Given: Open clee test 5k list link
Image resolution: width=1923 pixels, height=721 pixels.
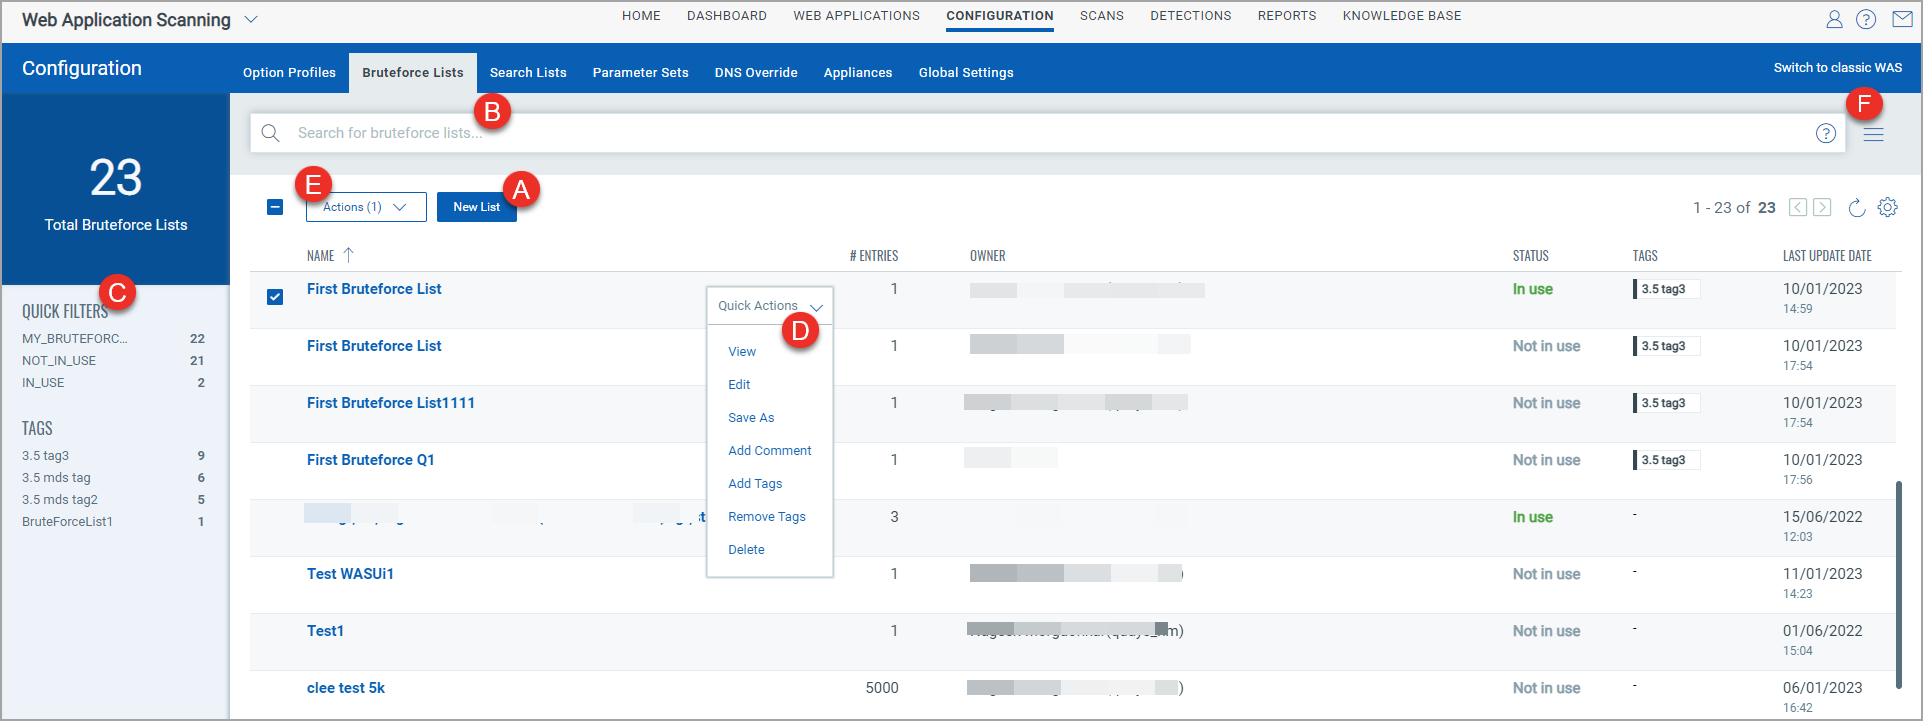Looking at the screenshot, I should tap(346, 688).
